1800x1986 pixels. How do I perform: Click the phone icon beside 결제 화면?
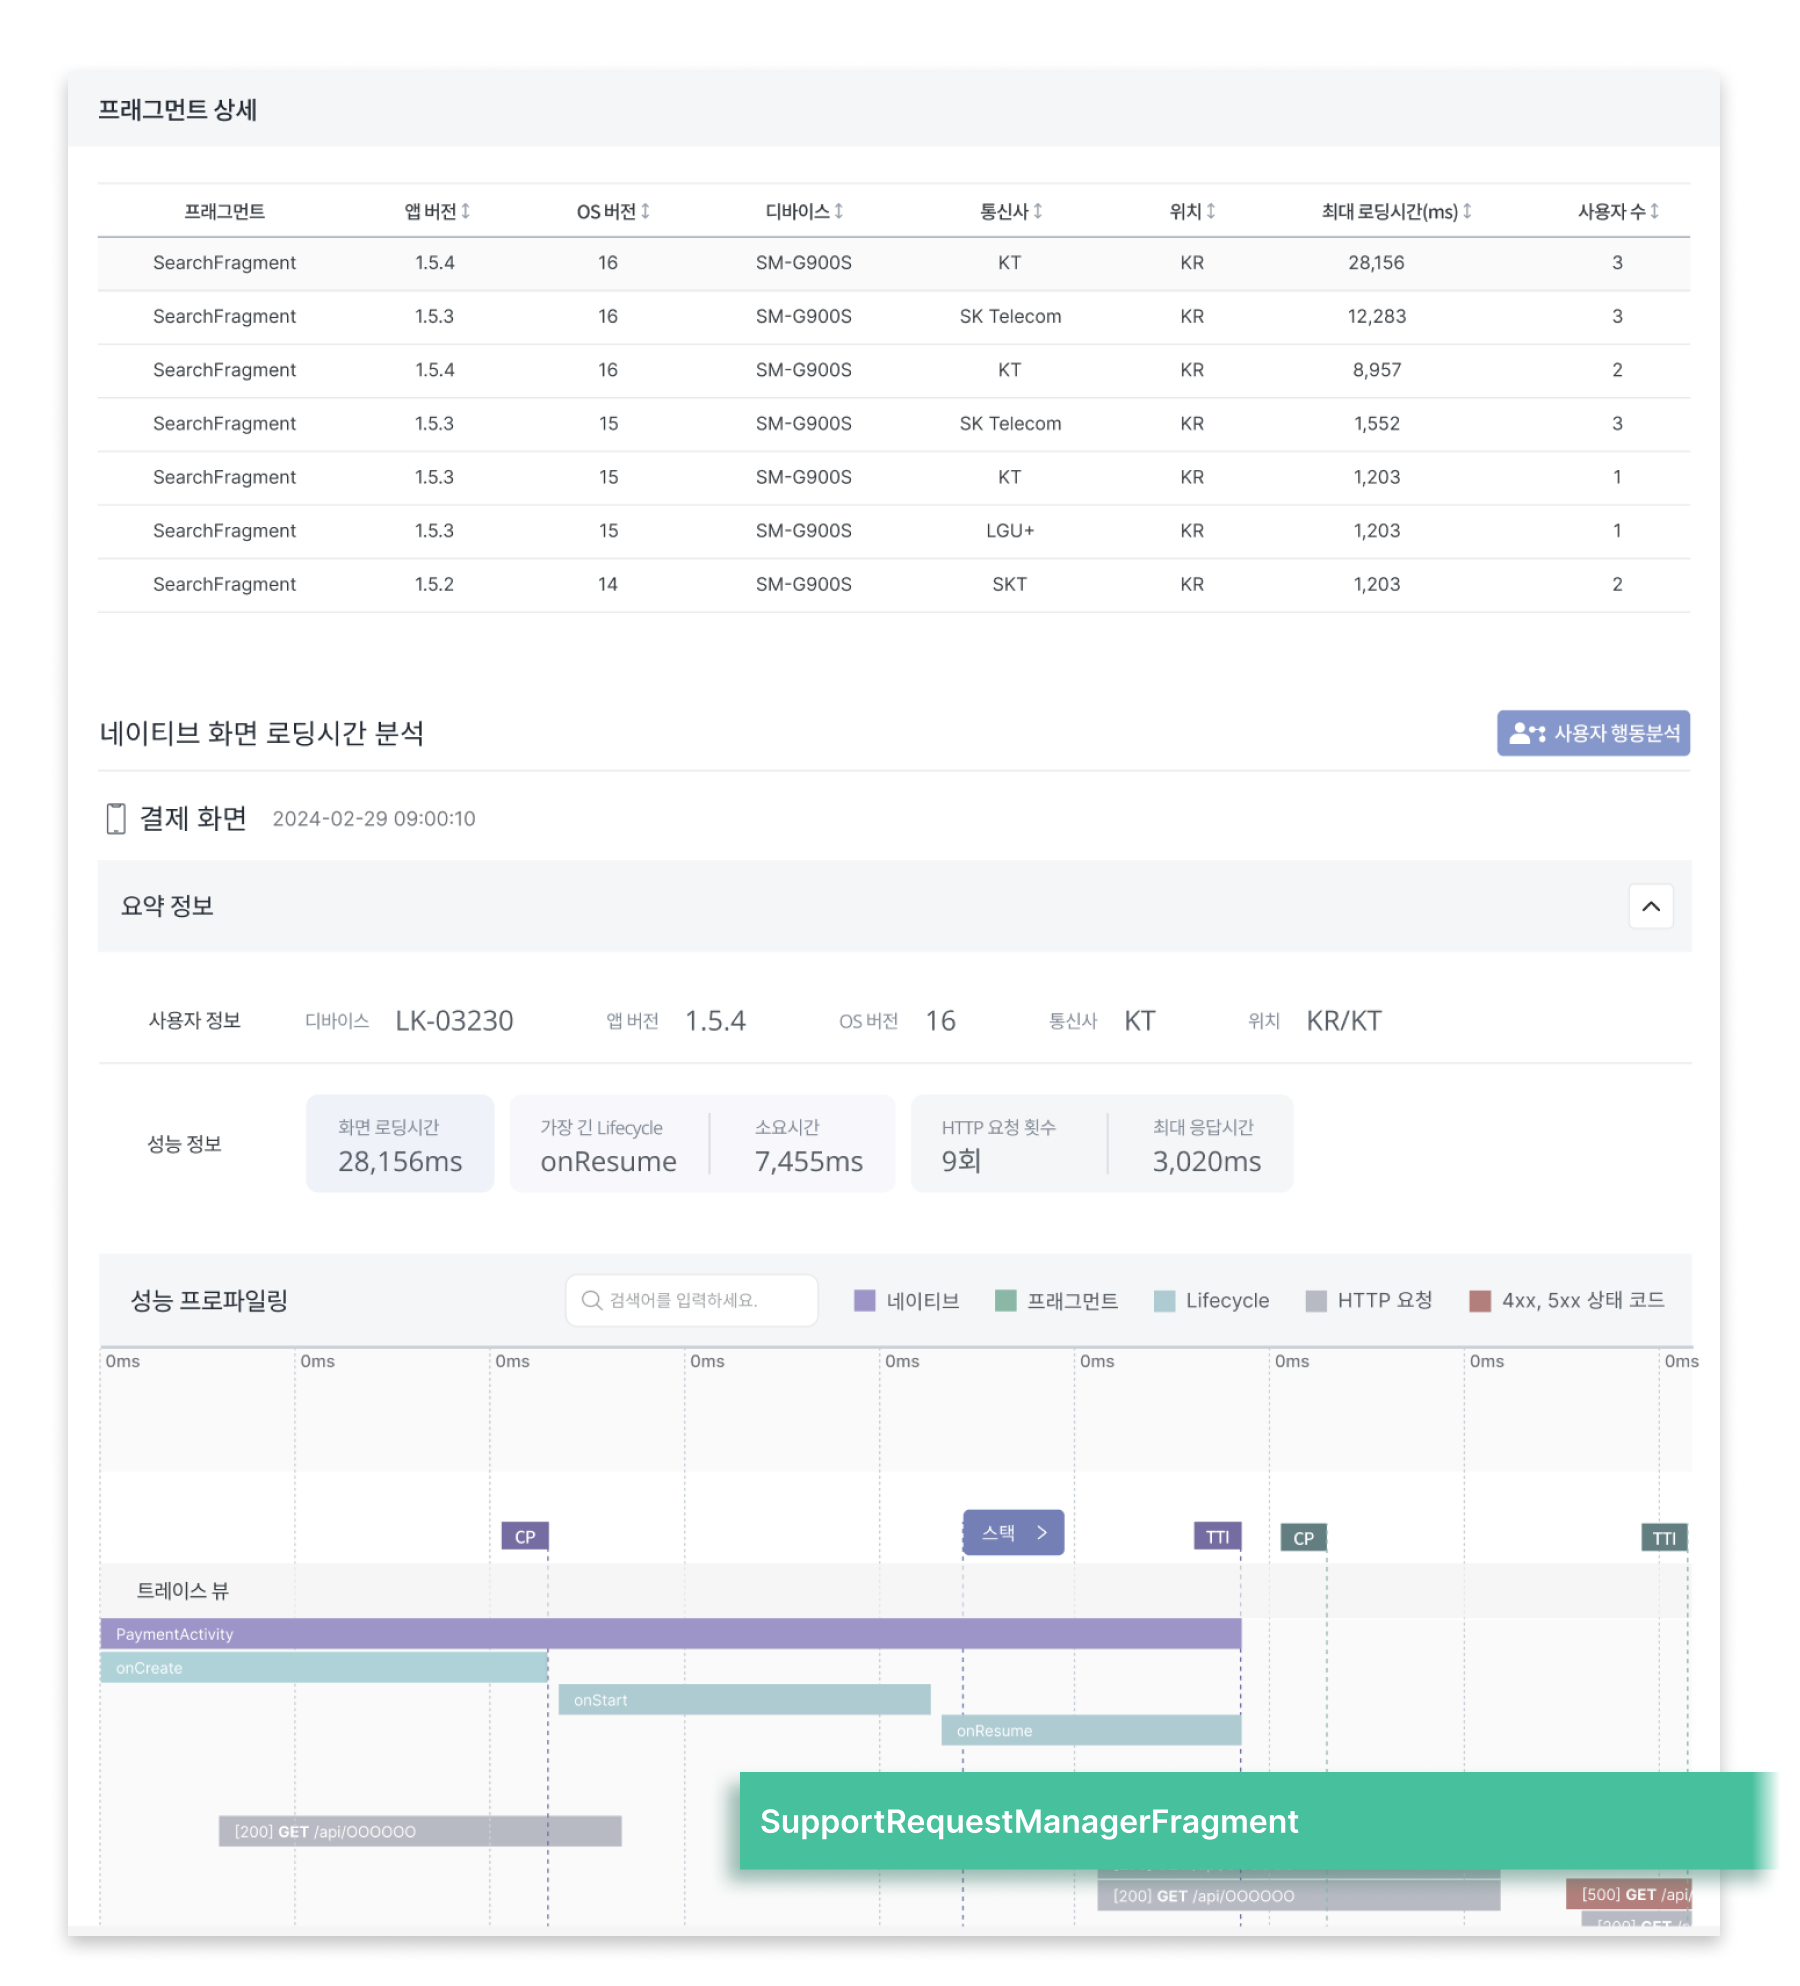(116, 818)
